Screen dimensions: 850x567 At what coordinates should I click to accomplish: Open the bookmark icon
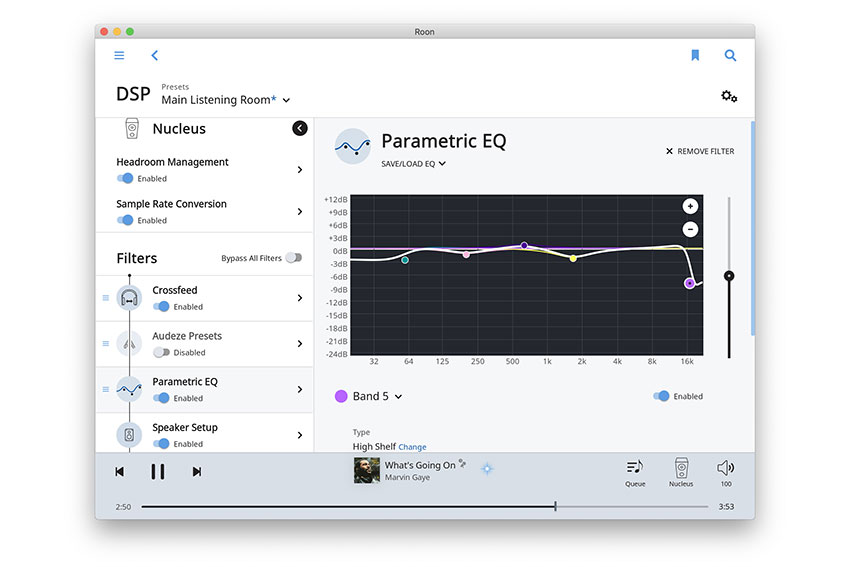click(x=695, y=56)
